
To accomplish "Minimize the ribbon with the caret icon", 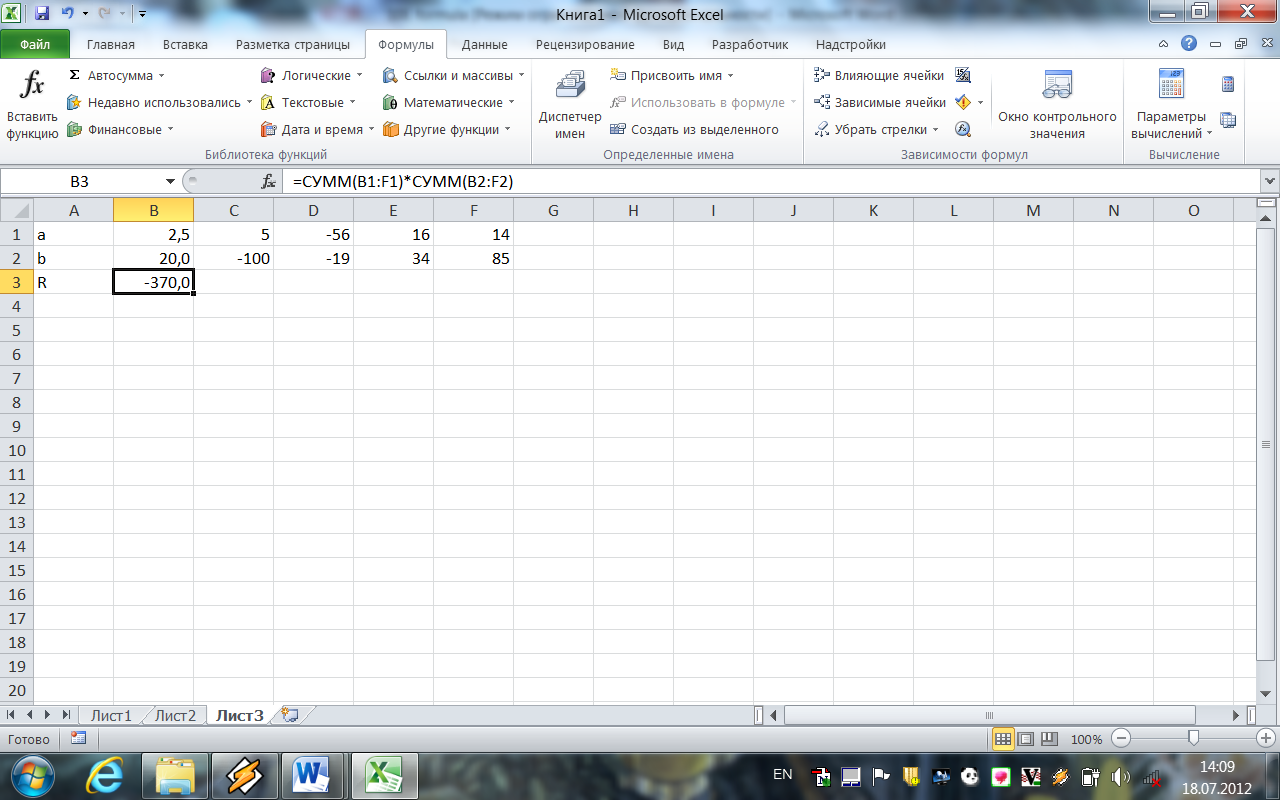I will coord(1164,44).
